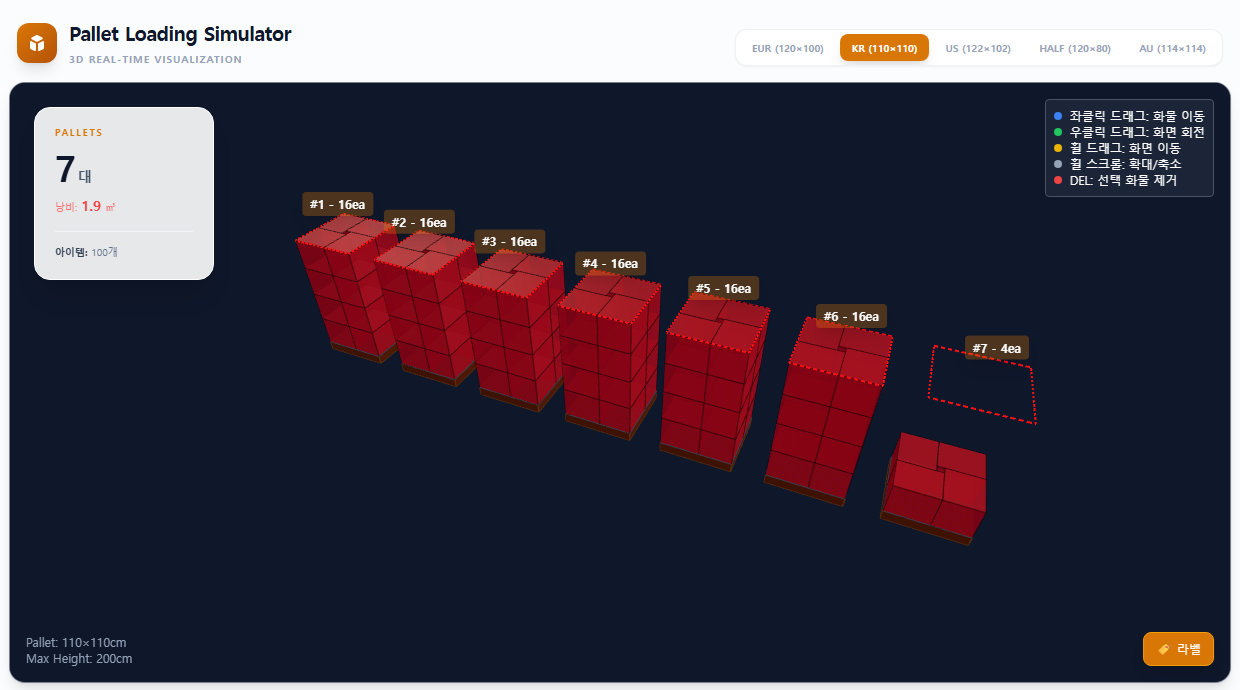Select the EUR (120×100) pallet tab

coord(787,48)
